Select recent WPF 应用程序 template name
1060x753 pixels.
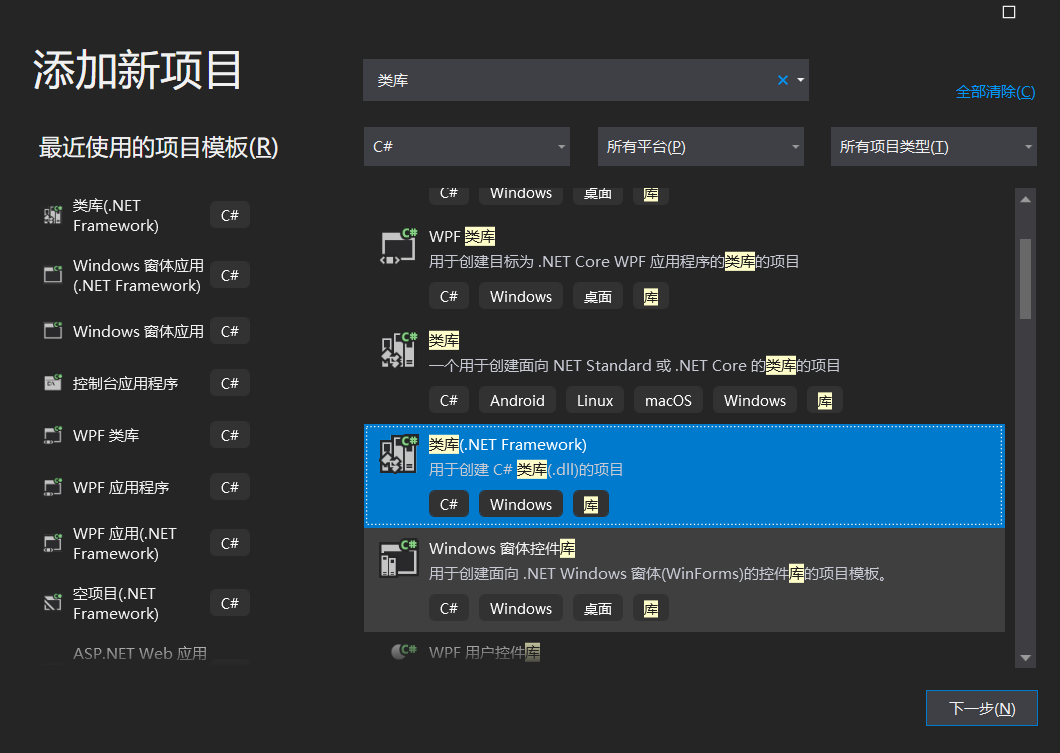(x=121, y=487)
